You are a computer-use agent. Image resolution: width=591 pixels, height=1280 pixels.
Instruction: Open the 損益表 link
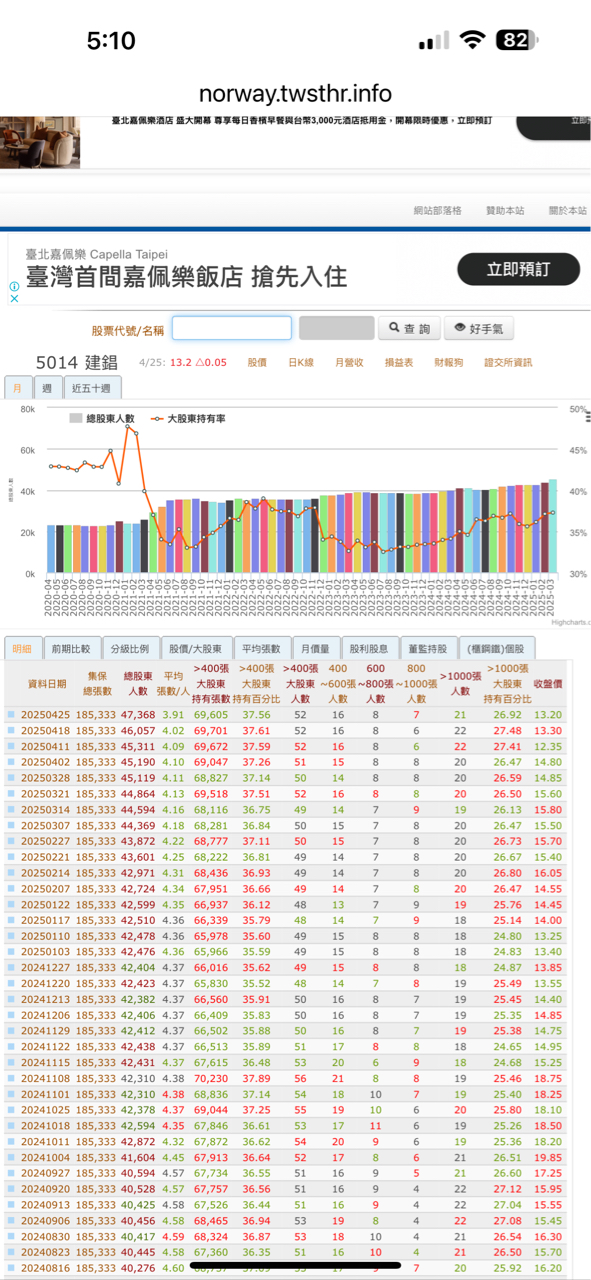[399, 362]
